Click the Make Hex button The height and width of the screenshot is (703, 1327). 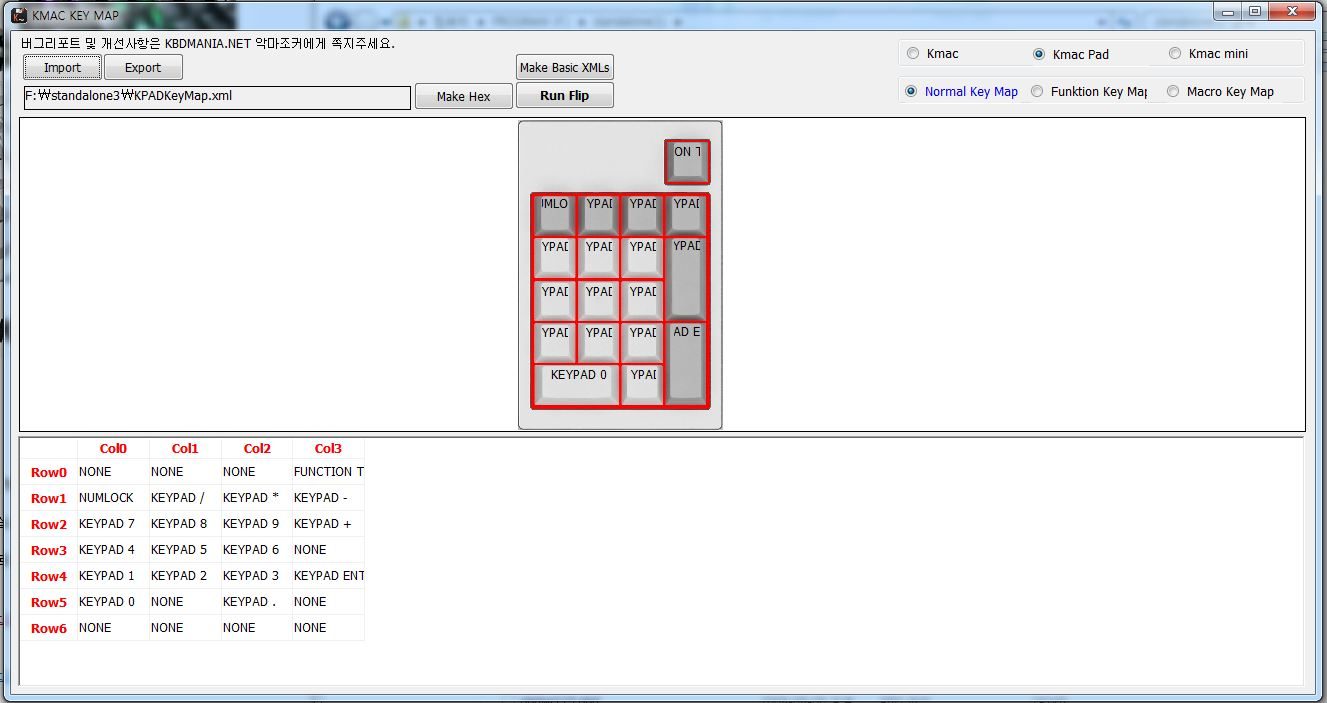[464, 96]
